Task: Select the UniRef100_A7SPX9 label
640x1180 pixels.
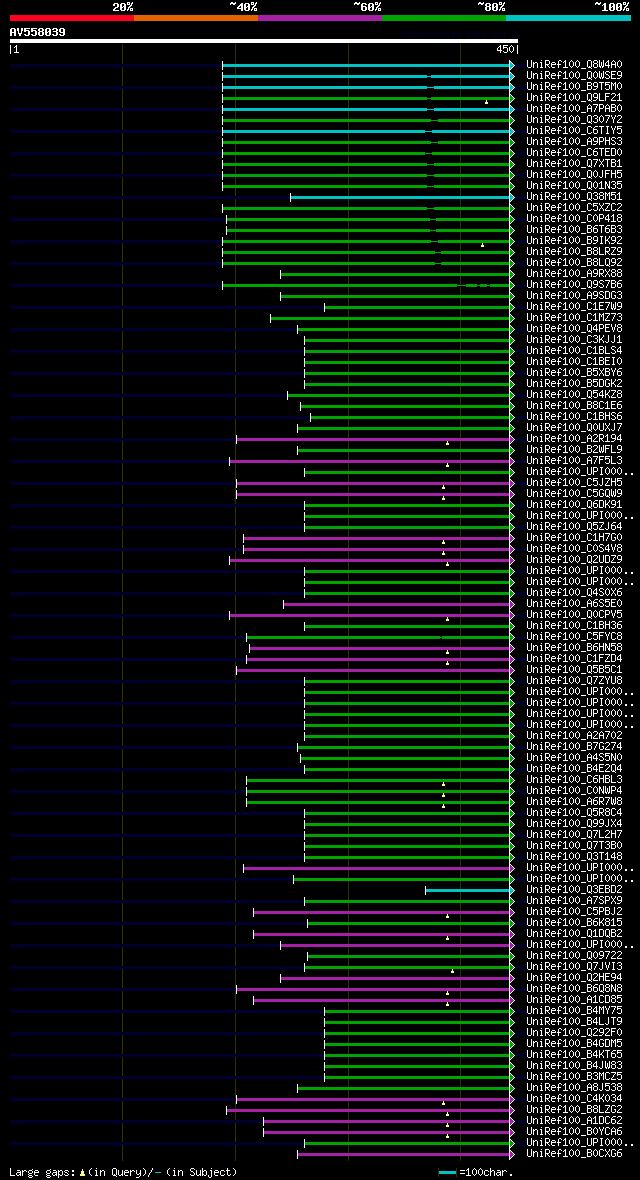Action: pyautogui.click(x=574, y=901)
